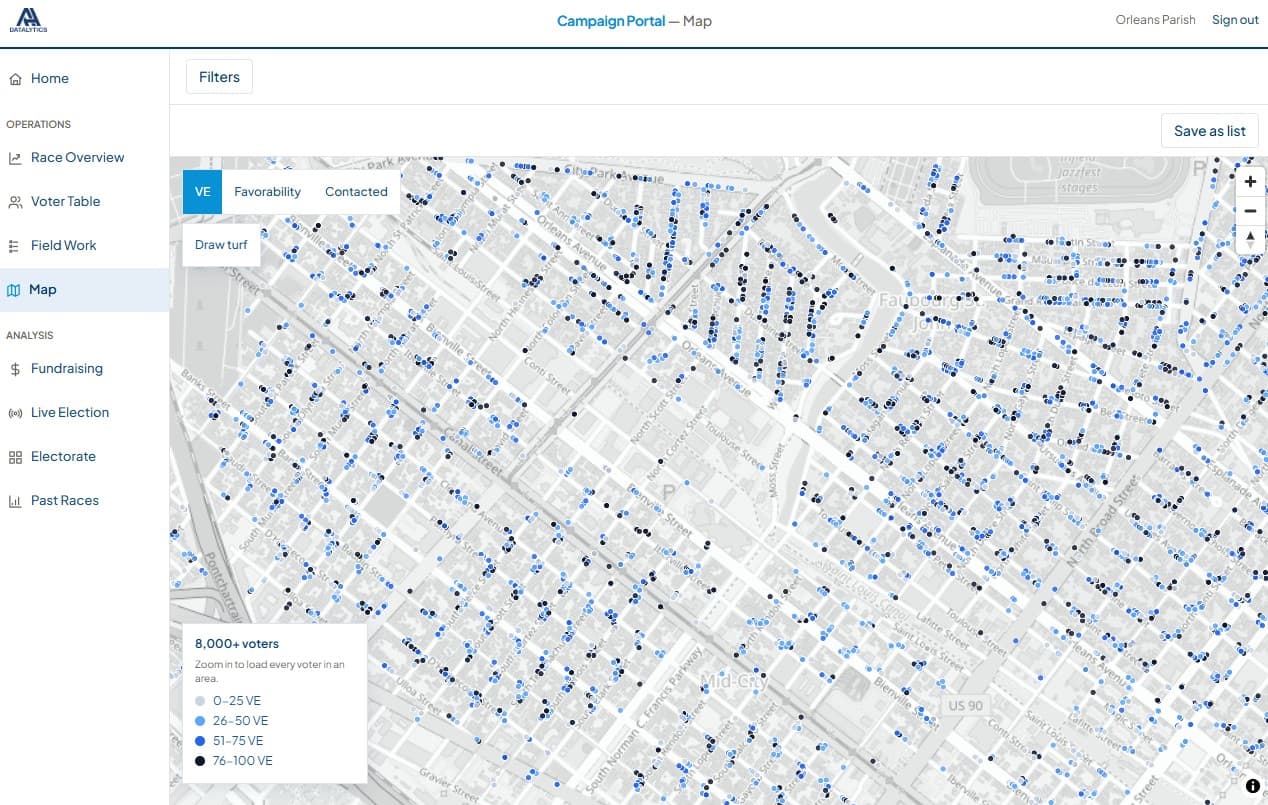Click the OPERATIONS section heading
Image resolution: width=1268 pixels, height=805 pixels.
click(x=39, y=125)
